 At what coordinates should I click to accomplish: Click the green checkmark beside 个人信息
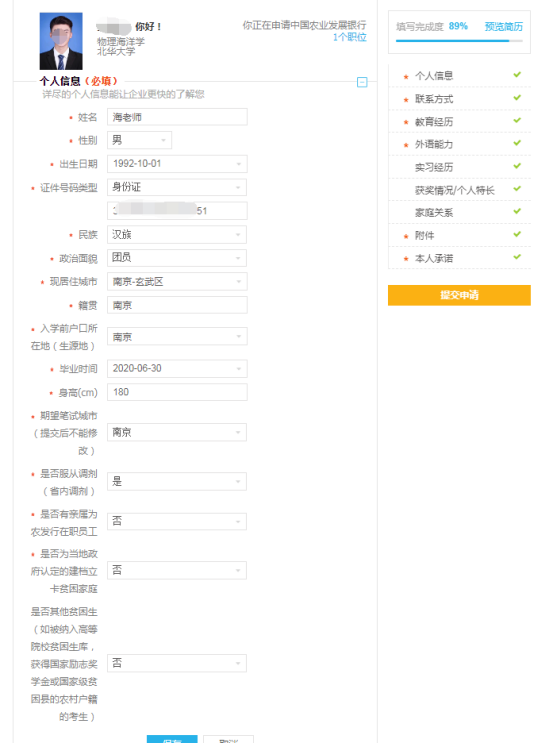coord(517,74)
